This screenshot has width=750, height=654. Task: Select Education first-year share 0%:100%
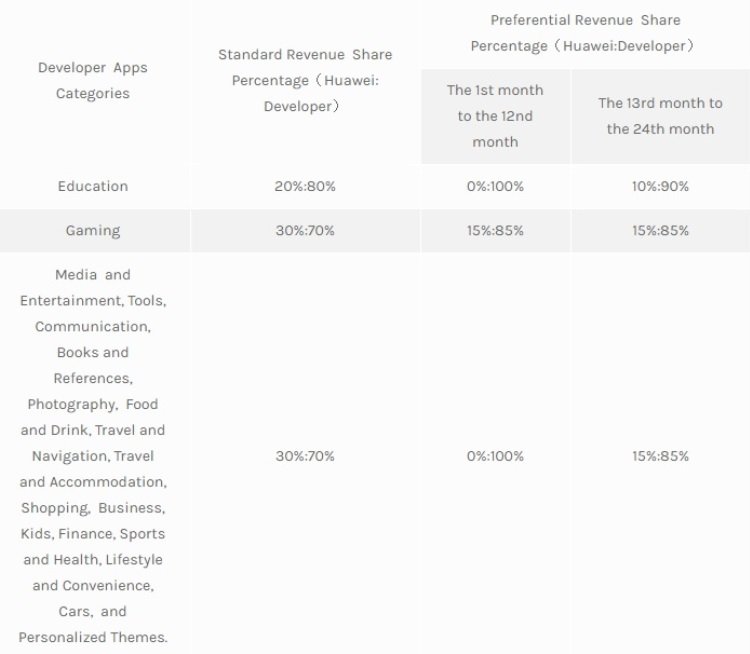[x=495, y=186]
